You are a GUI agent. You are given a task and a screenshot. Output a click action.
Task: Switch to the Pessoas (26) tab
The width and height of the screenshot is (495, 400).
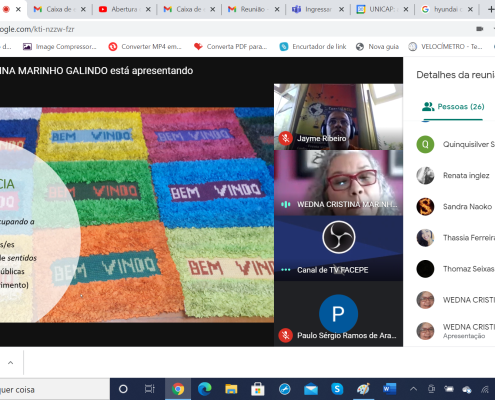click(x=453, y=107)
